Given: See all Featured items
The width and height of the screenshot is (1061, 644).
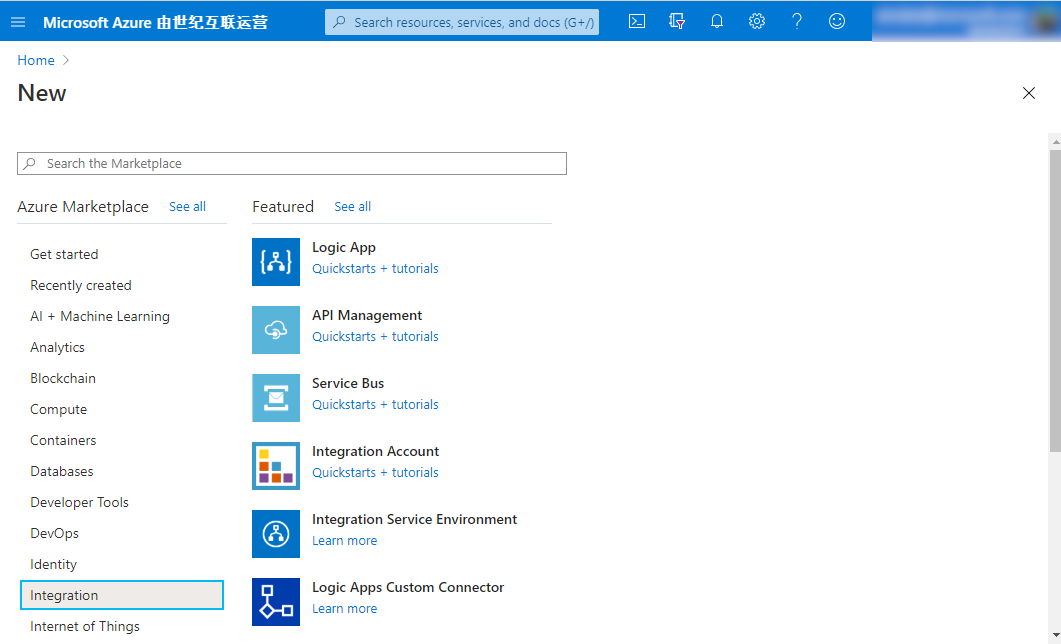Looking at the screenshot, I should [x=353, y=207].
